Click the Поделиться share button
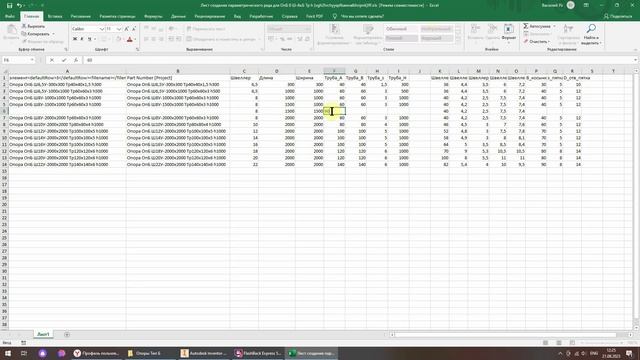 (x=618, y=16)
